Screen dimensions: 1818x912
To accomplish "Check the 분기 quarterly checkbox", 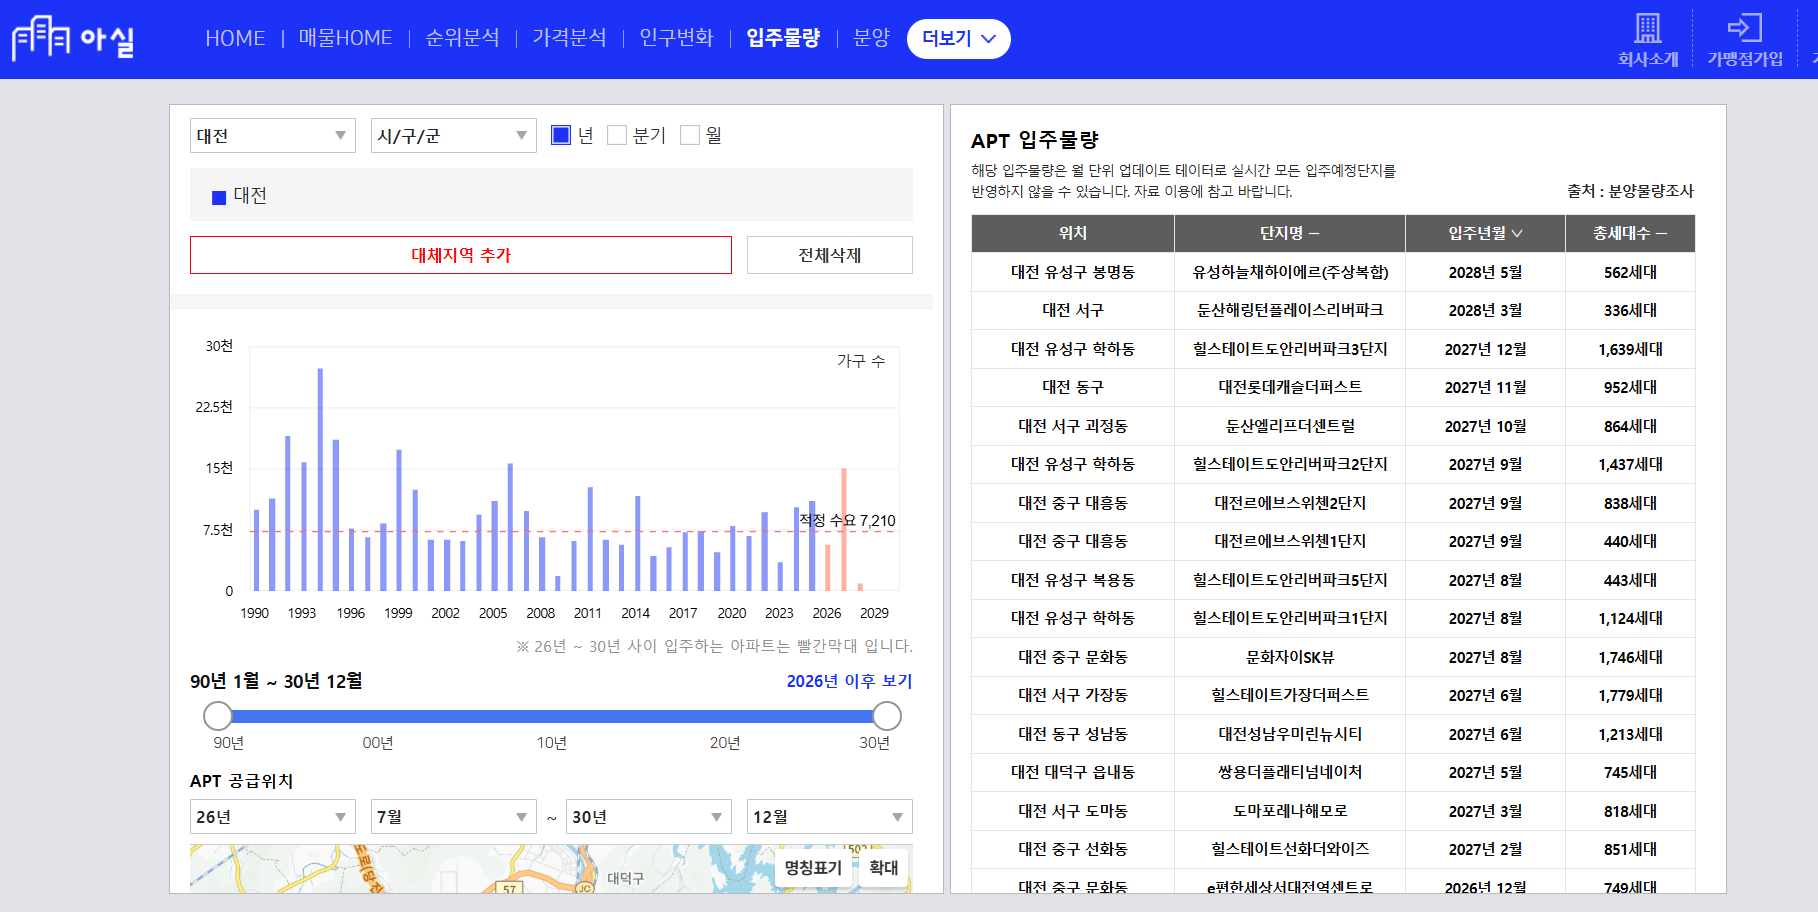I will [617, 135].
